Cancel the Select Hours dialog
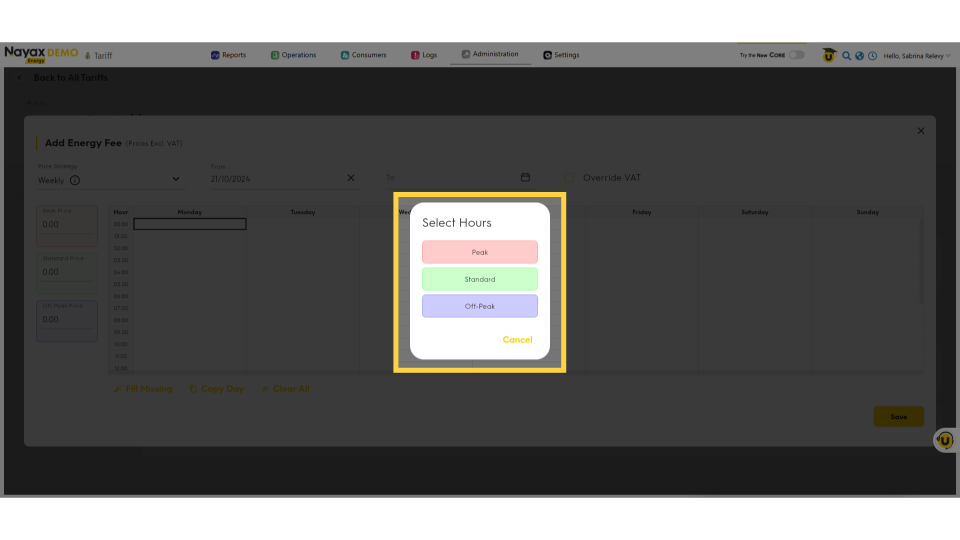The height and width of the screenshot is (540, 960). pos(517,340)
